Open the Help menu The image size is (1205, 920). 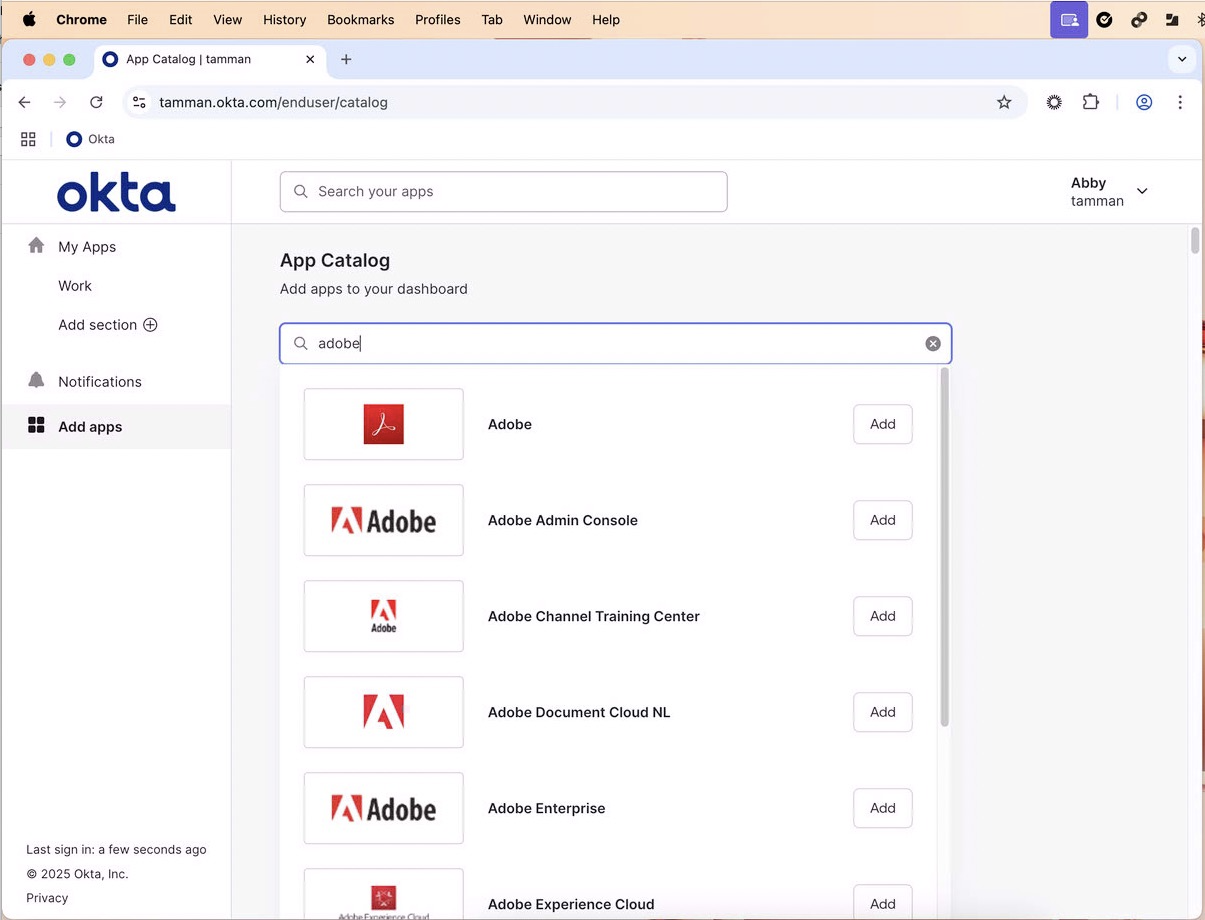606,19
